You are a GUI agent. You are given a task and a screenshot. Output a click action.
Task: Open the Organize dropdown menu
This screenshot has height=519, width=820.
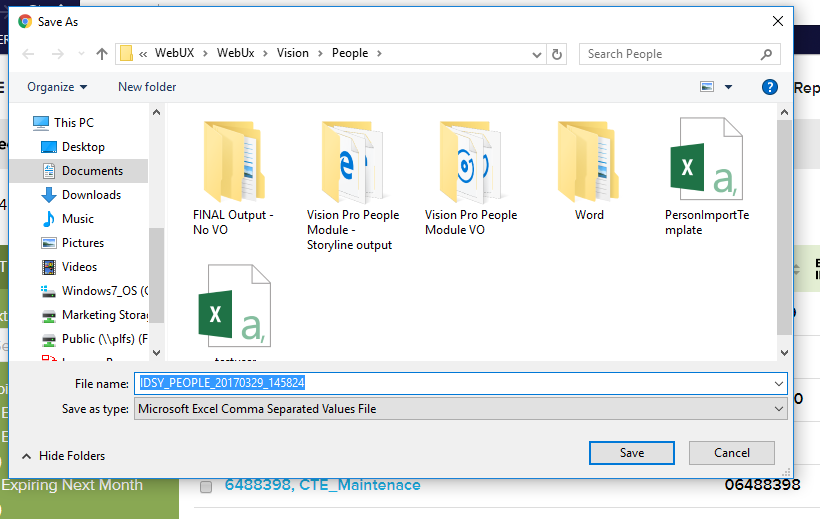[x=57, y=87]
